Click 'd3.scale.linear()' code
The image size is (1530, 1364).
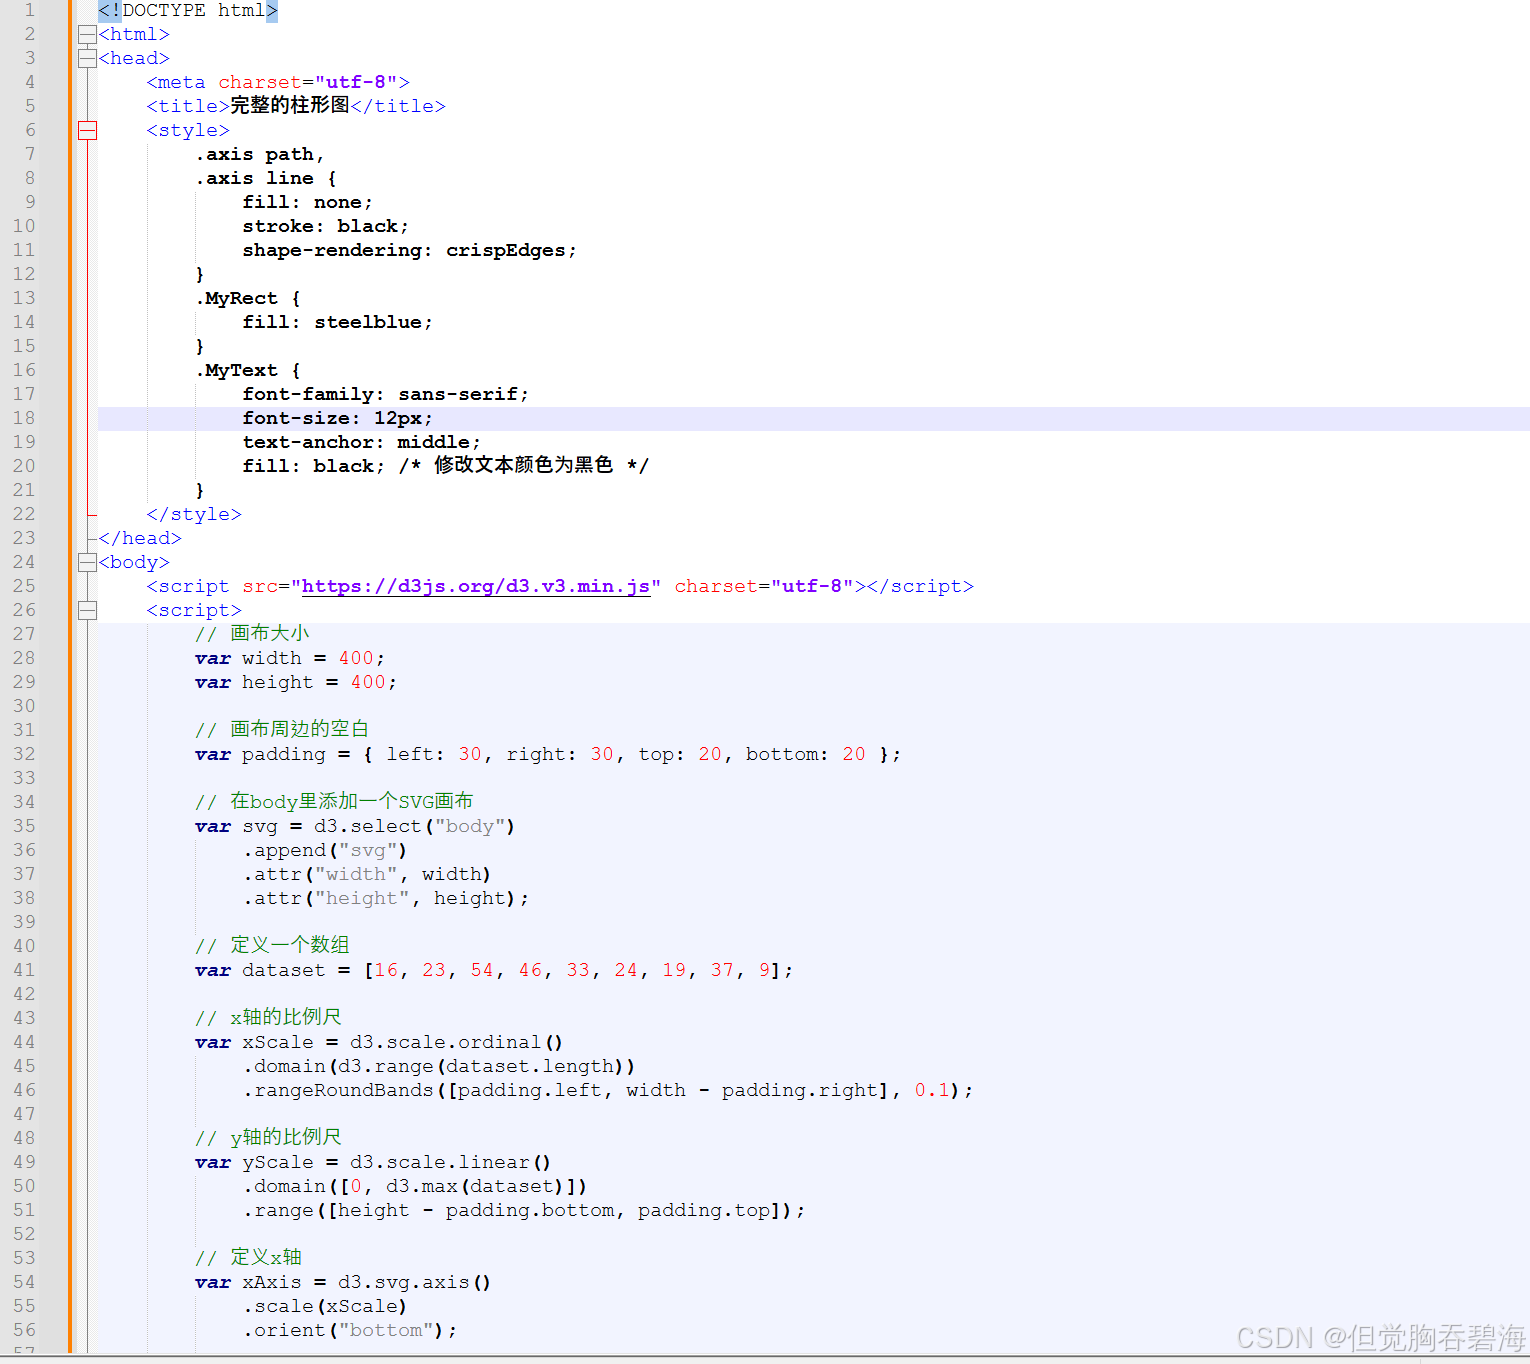click(x=450, y=1162)
